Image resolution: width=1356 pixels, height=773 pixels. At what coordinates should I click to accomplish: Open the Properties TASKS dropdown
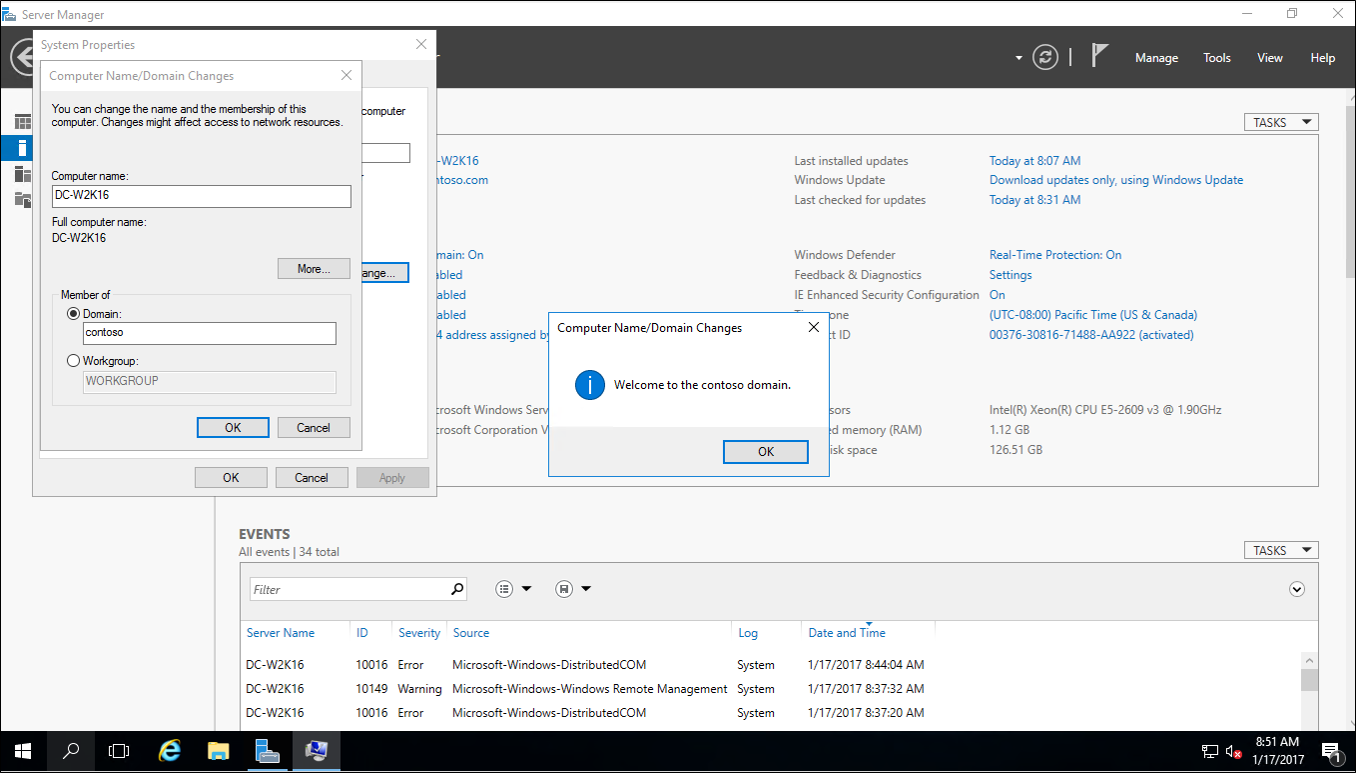(1281, 122)
